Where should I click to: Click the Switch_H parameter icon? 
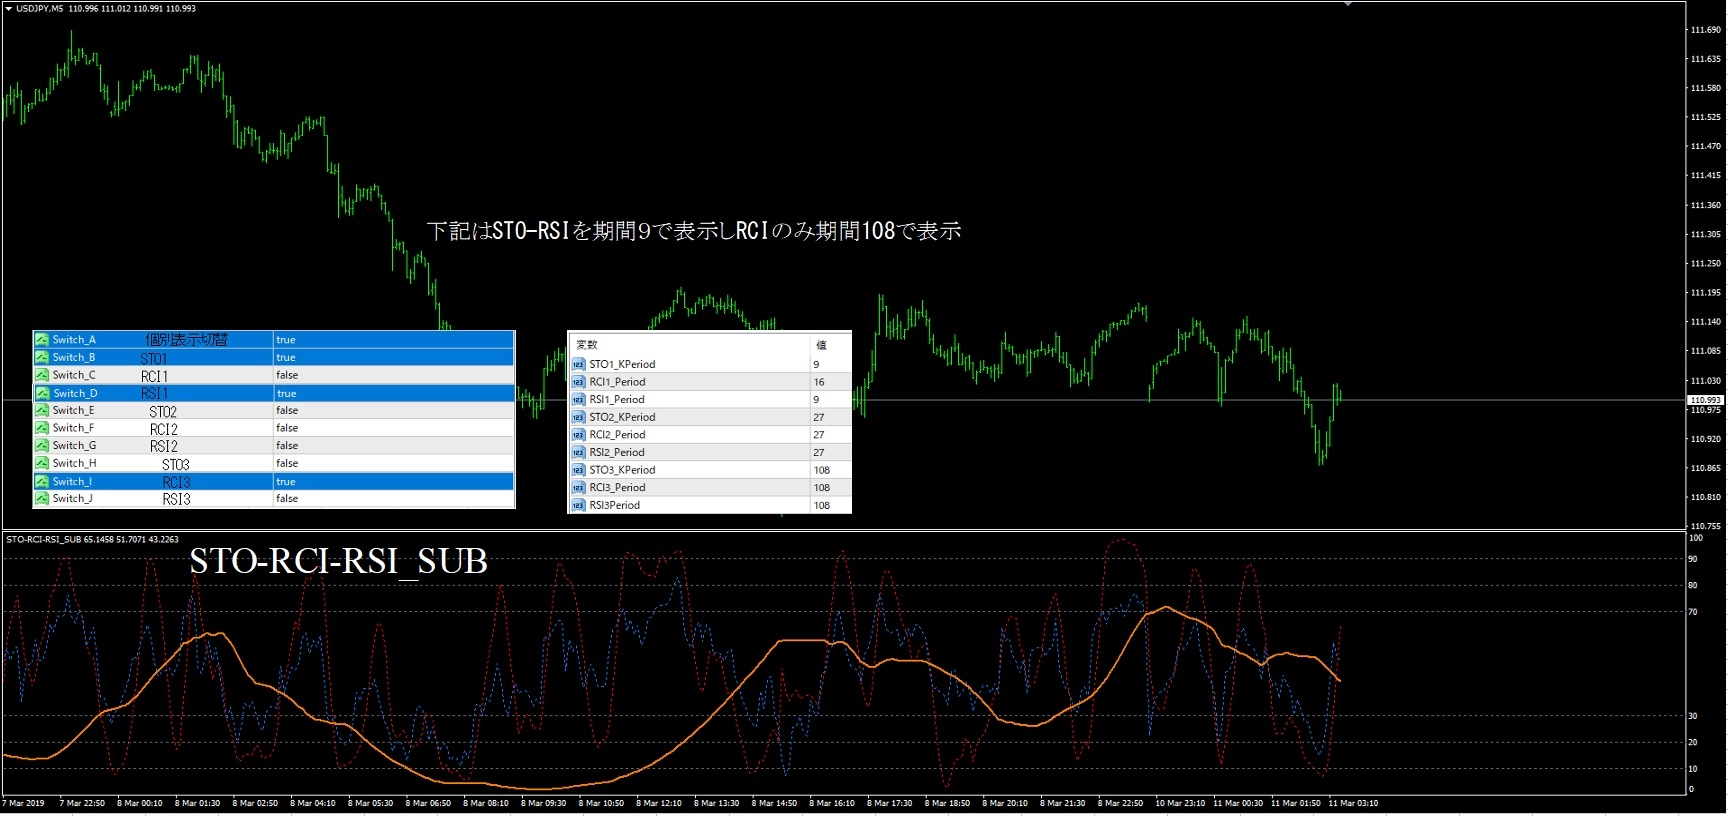pos(42,463)
